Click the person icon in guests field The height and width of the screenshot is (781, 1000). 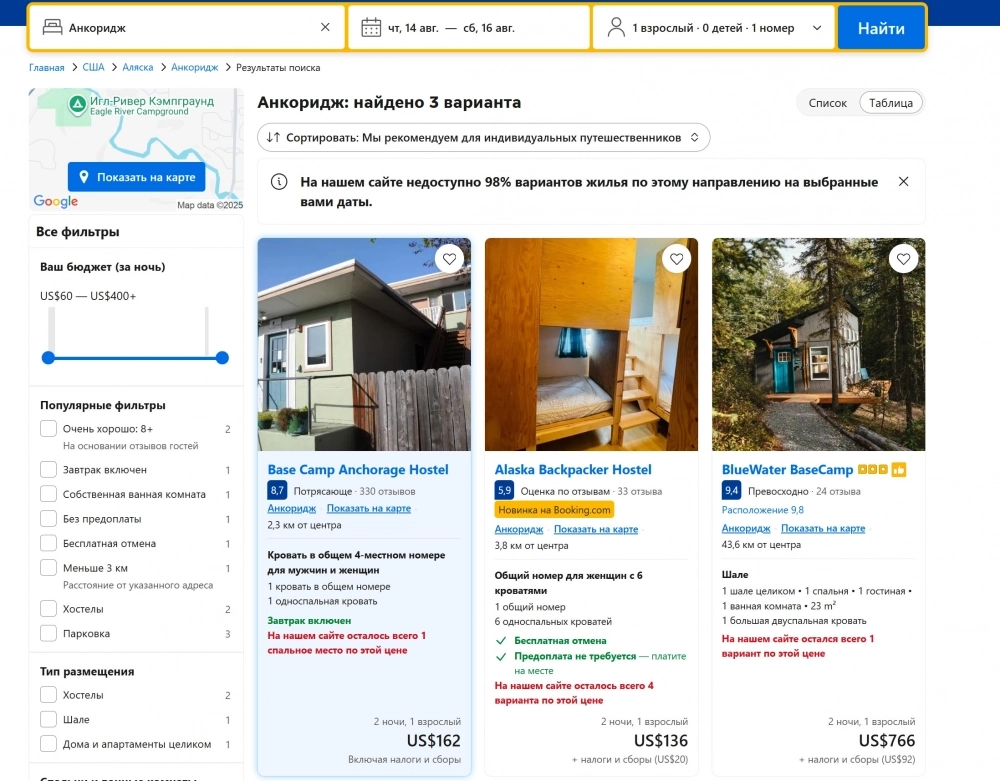click(x=617, y=27)
